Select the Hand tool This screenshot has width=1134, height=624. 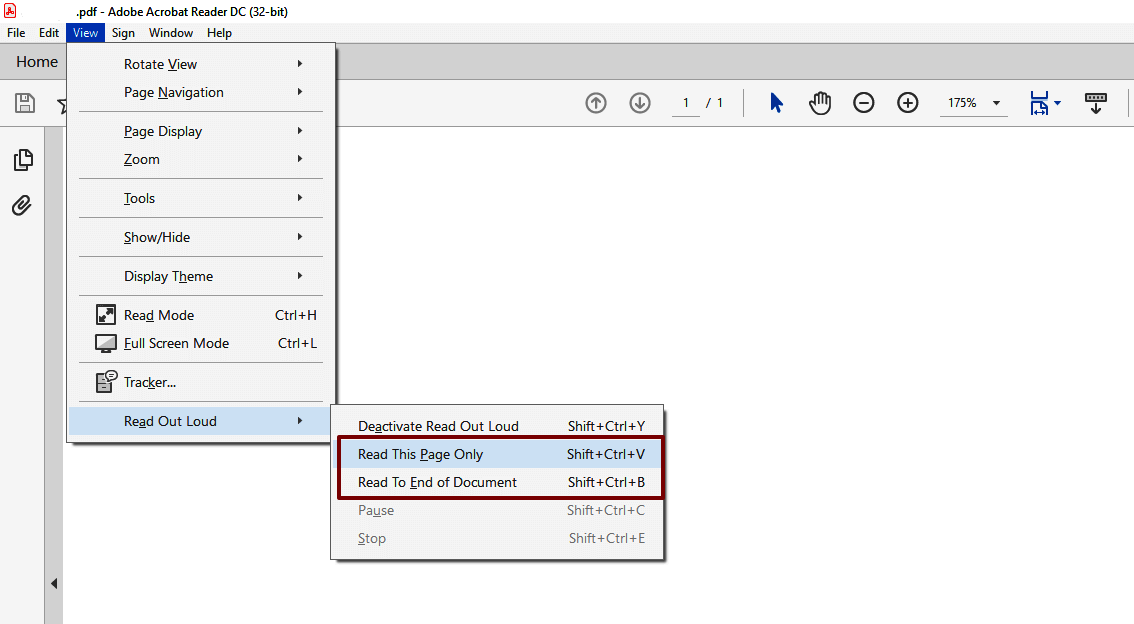click(x=820, y=102)
